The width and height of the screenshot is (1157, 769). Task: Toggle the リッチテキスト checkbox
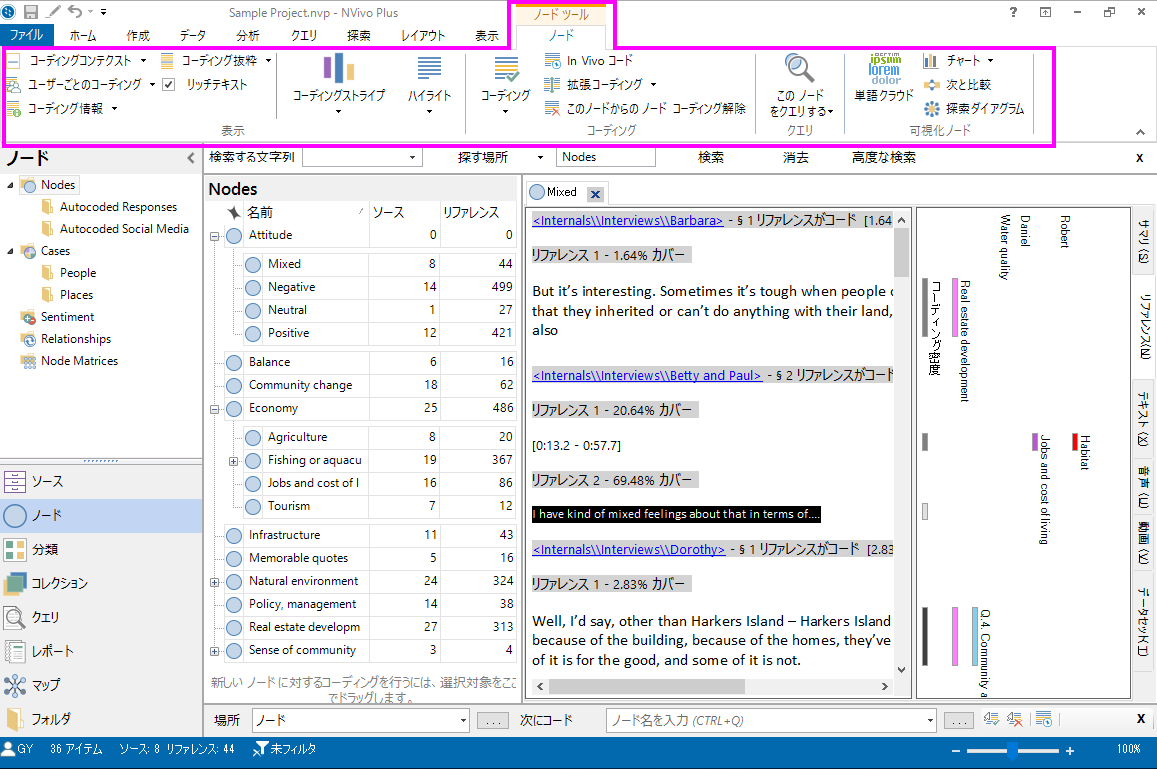click(x=169, y=85)
